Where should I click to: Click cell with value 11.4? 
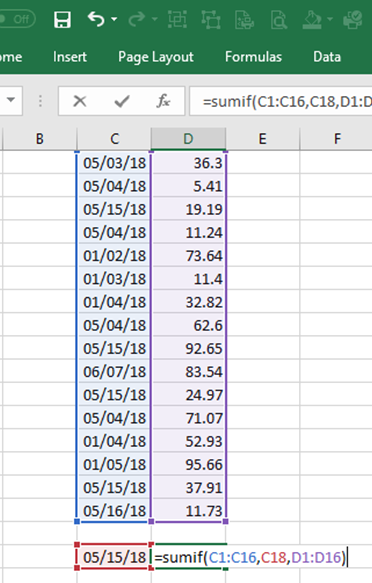click(188, 278)
